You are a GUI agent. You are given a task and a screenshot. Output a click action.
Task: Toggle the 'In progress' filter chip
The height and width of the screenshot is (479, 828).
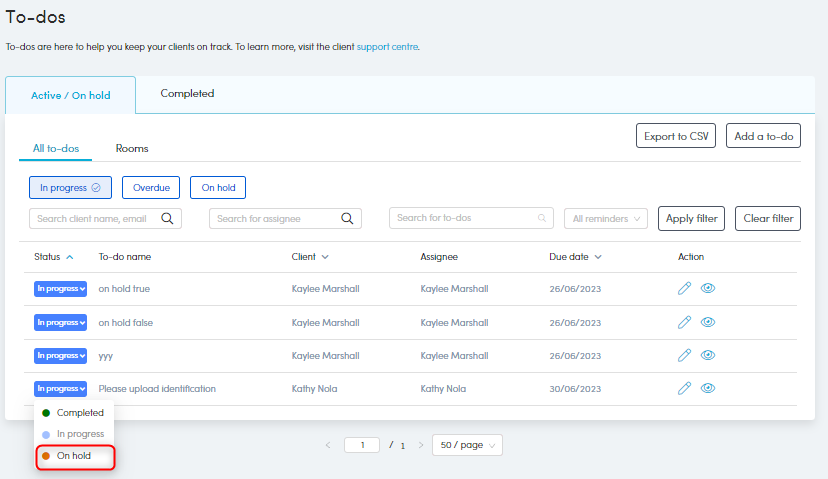pyautogui.click(x=70, y=187)
